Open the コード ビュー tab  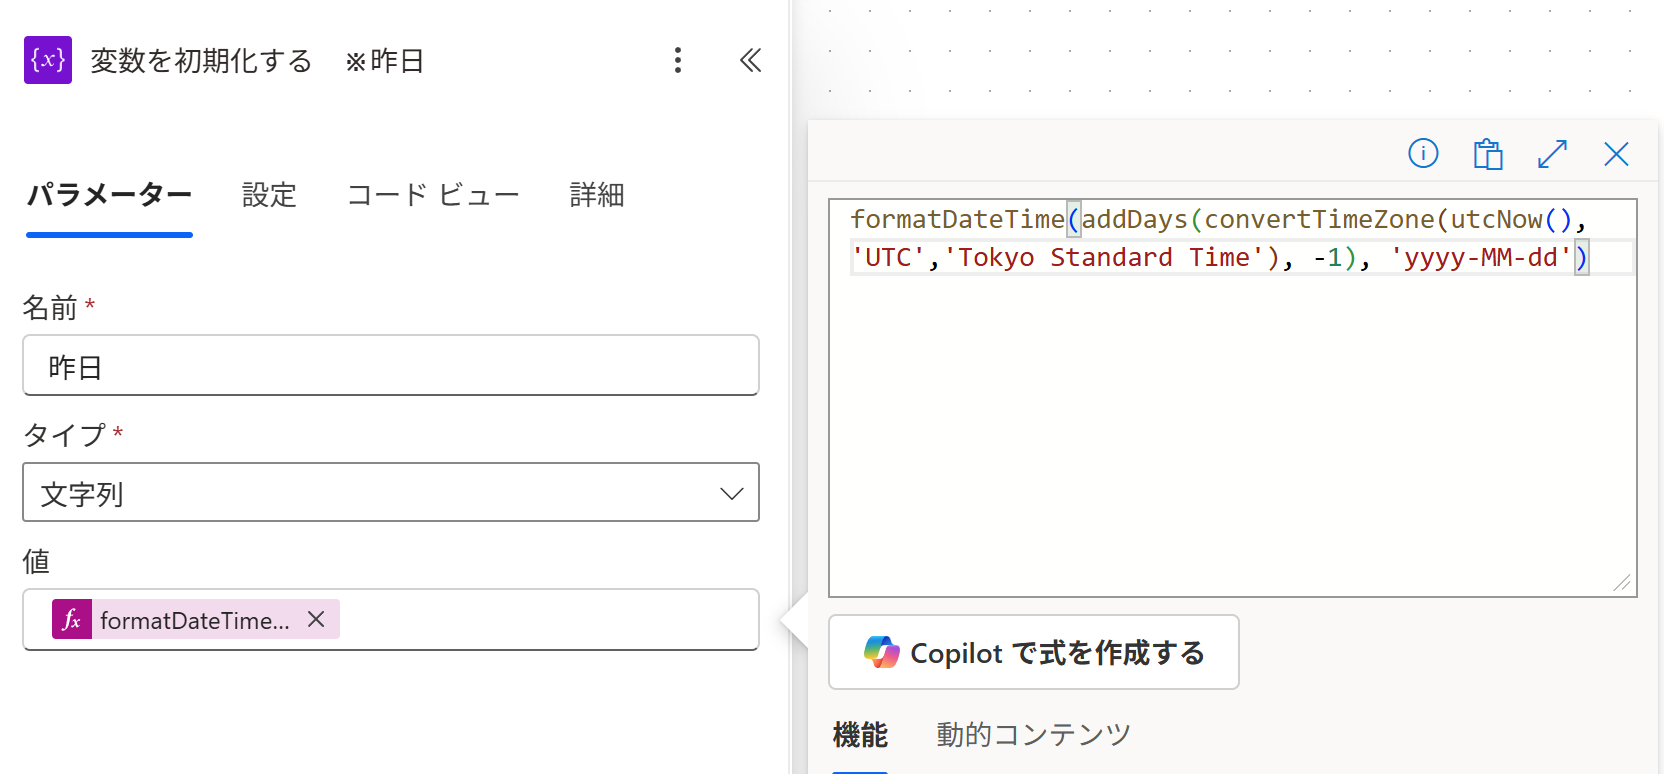pos(432,195)
